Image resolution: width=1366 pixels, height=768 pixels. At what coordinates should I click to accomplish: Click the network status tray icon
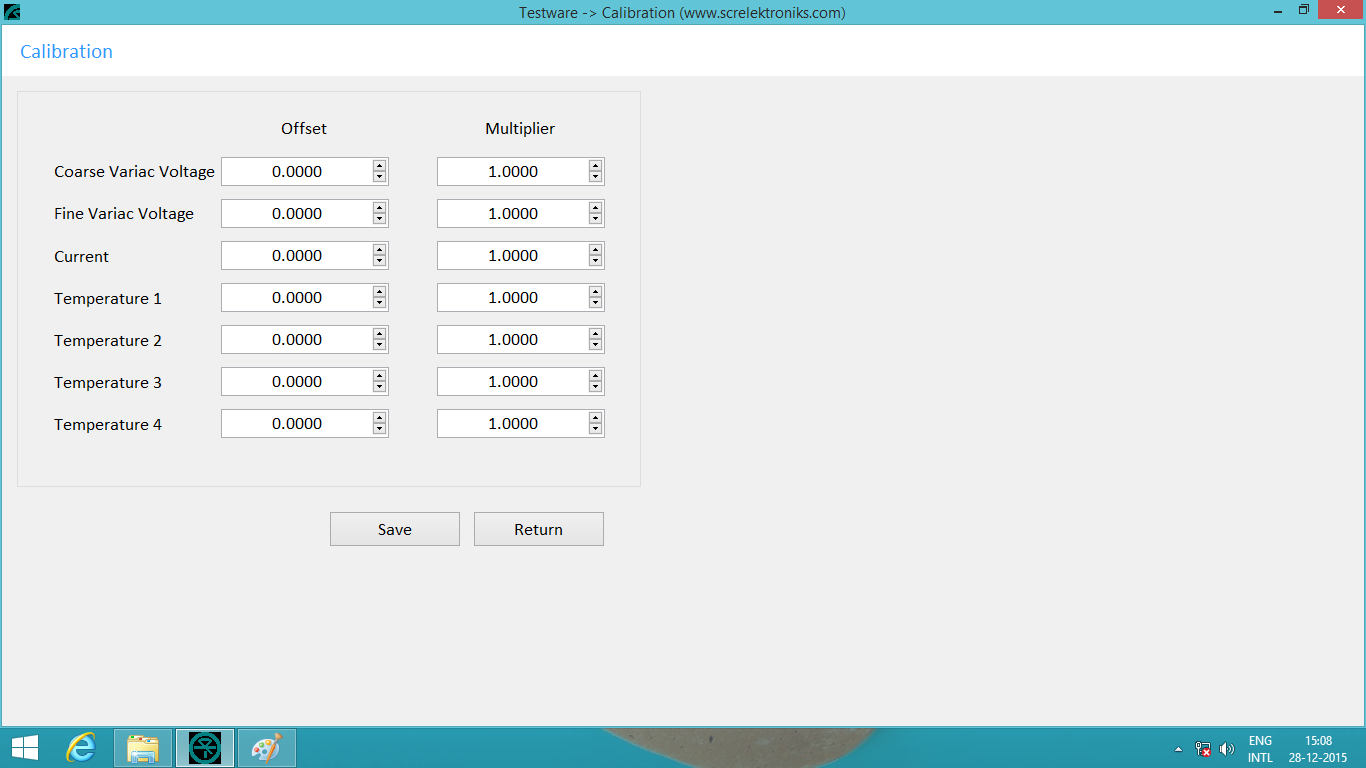1203,749
